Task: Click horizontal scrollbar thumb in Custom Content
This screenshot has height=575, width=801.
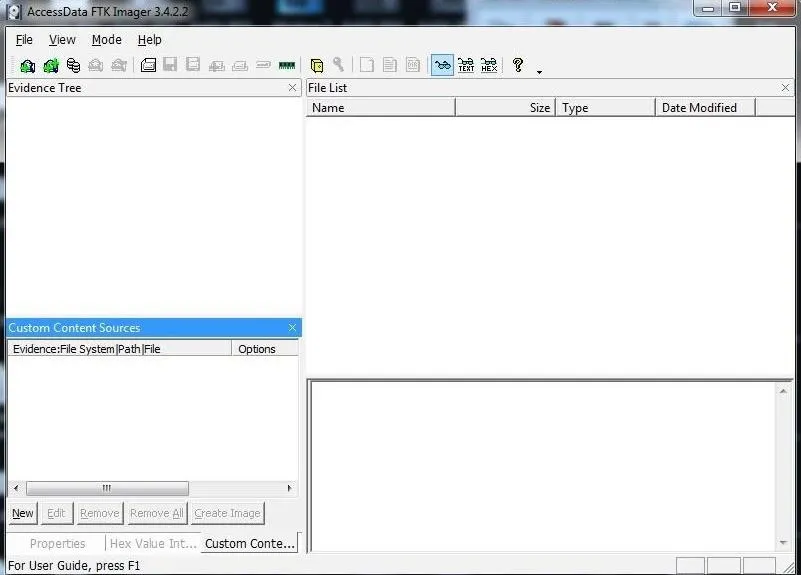Action: 107,488
